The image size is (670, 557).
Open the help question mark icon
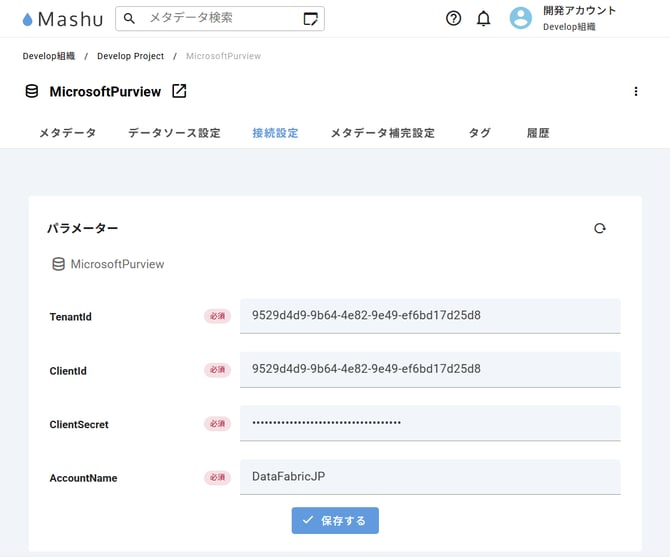[x=453, y=18]
